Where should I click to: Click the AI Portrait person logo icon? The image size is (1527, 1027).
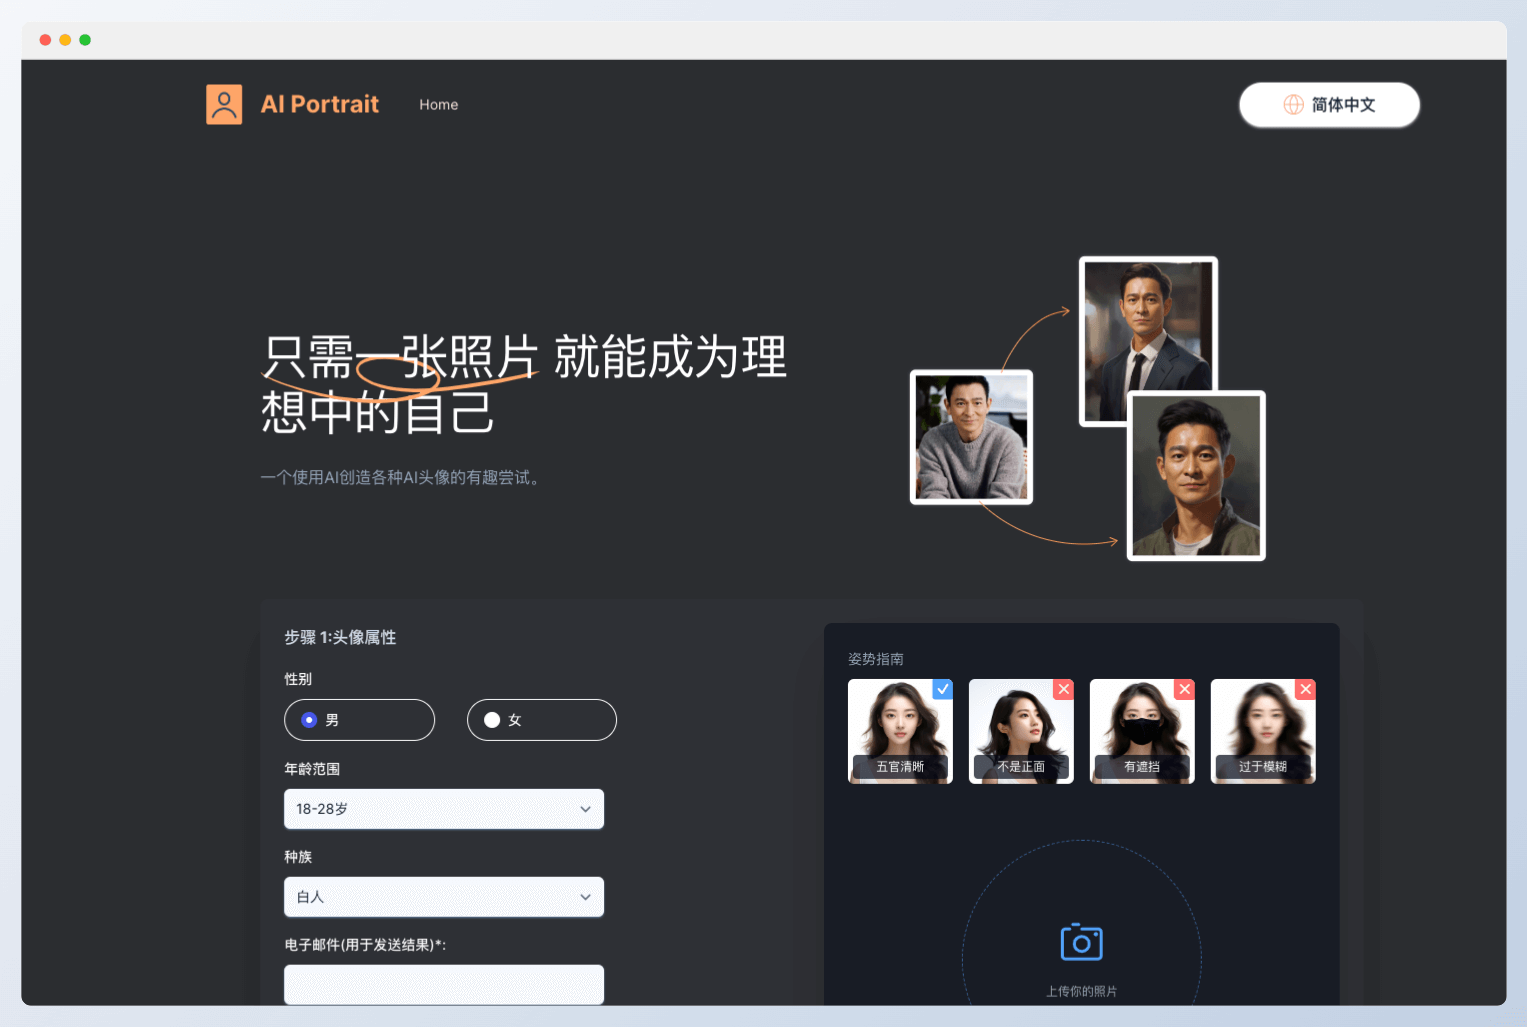point(224,104)
